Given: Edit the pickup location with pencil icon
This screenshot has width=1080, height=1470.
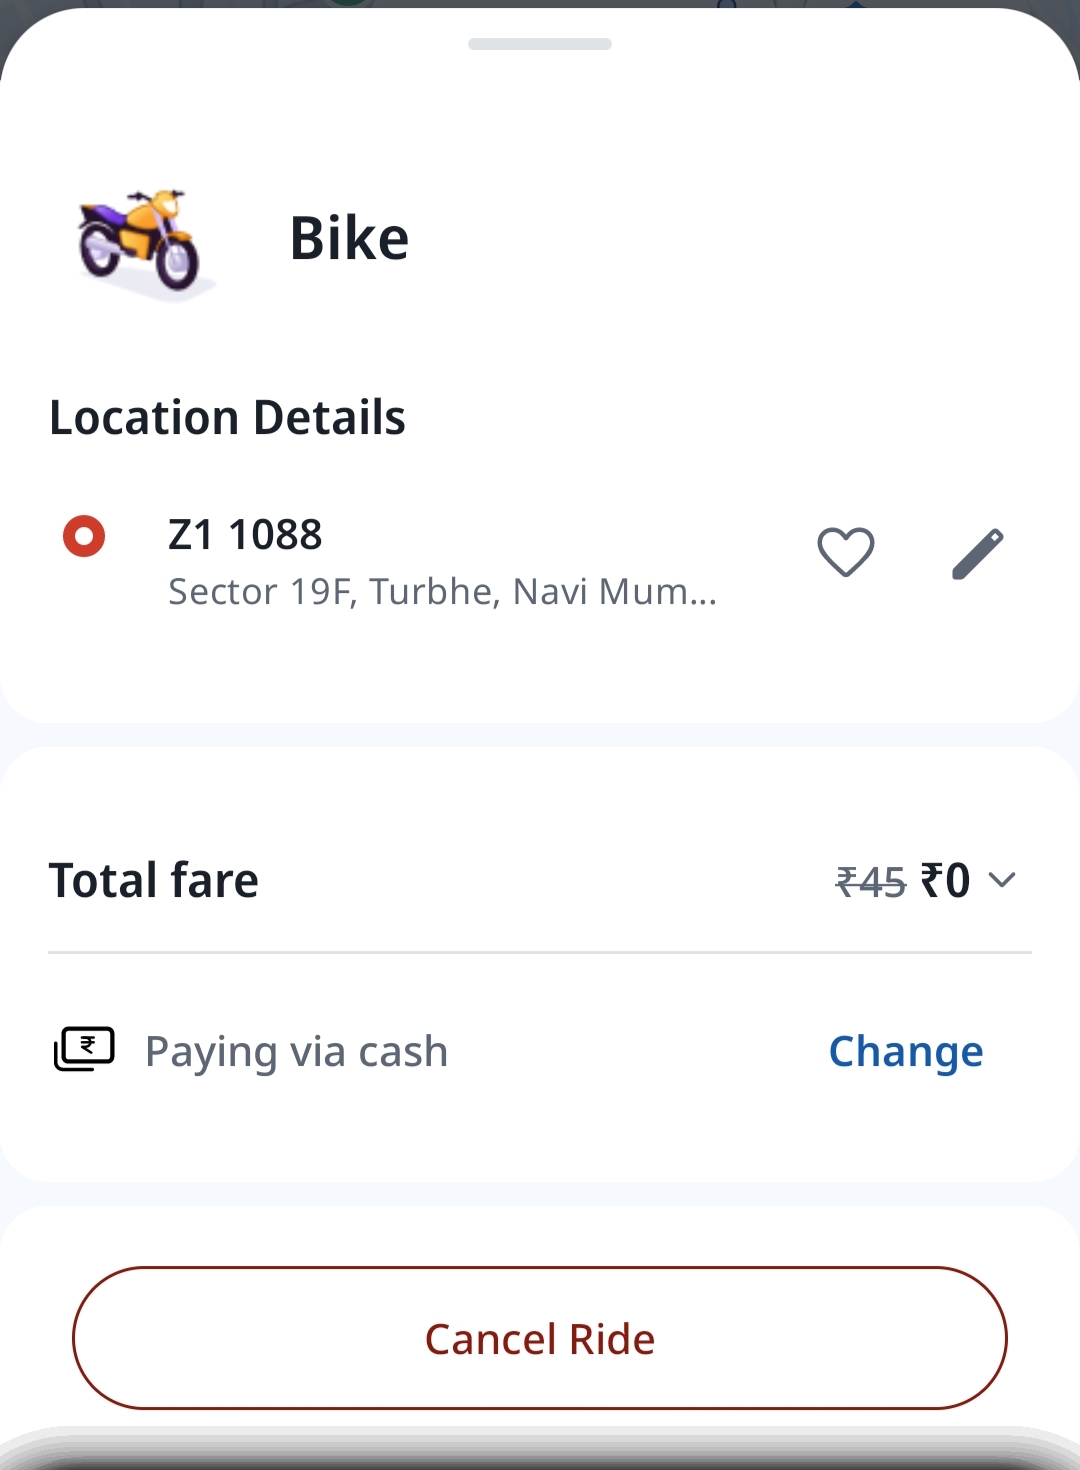Looking at the screenshot, I should [977, 553].
